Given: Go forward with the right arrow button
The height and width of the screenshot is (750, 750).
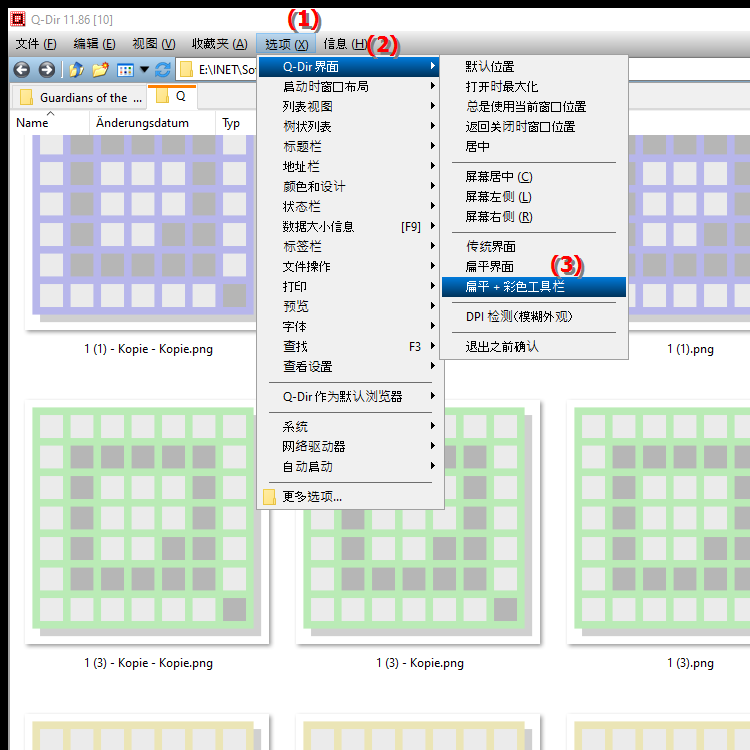Looking at the screenshot, I should (46, 70).
